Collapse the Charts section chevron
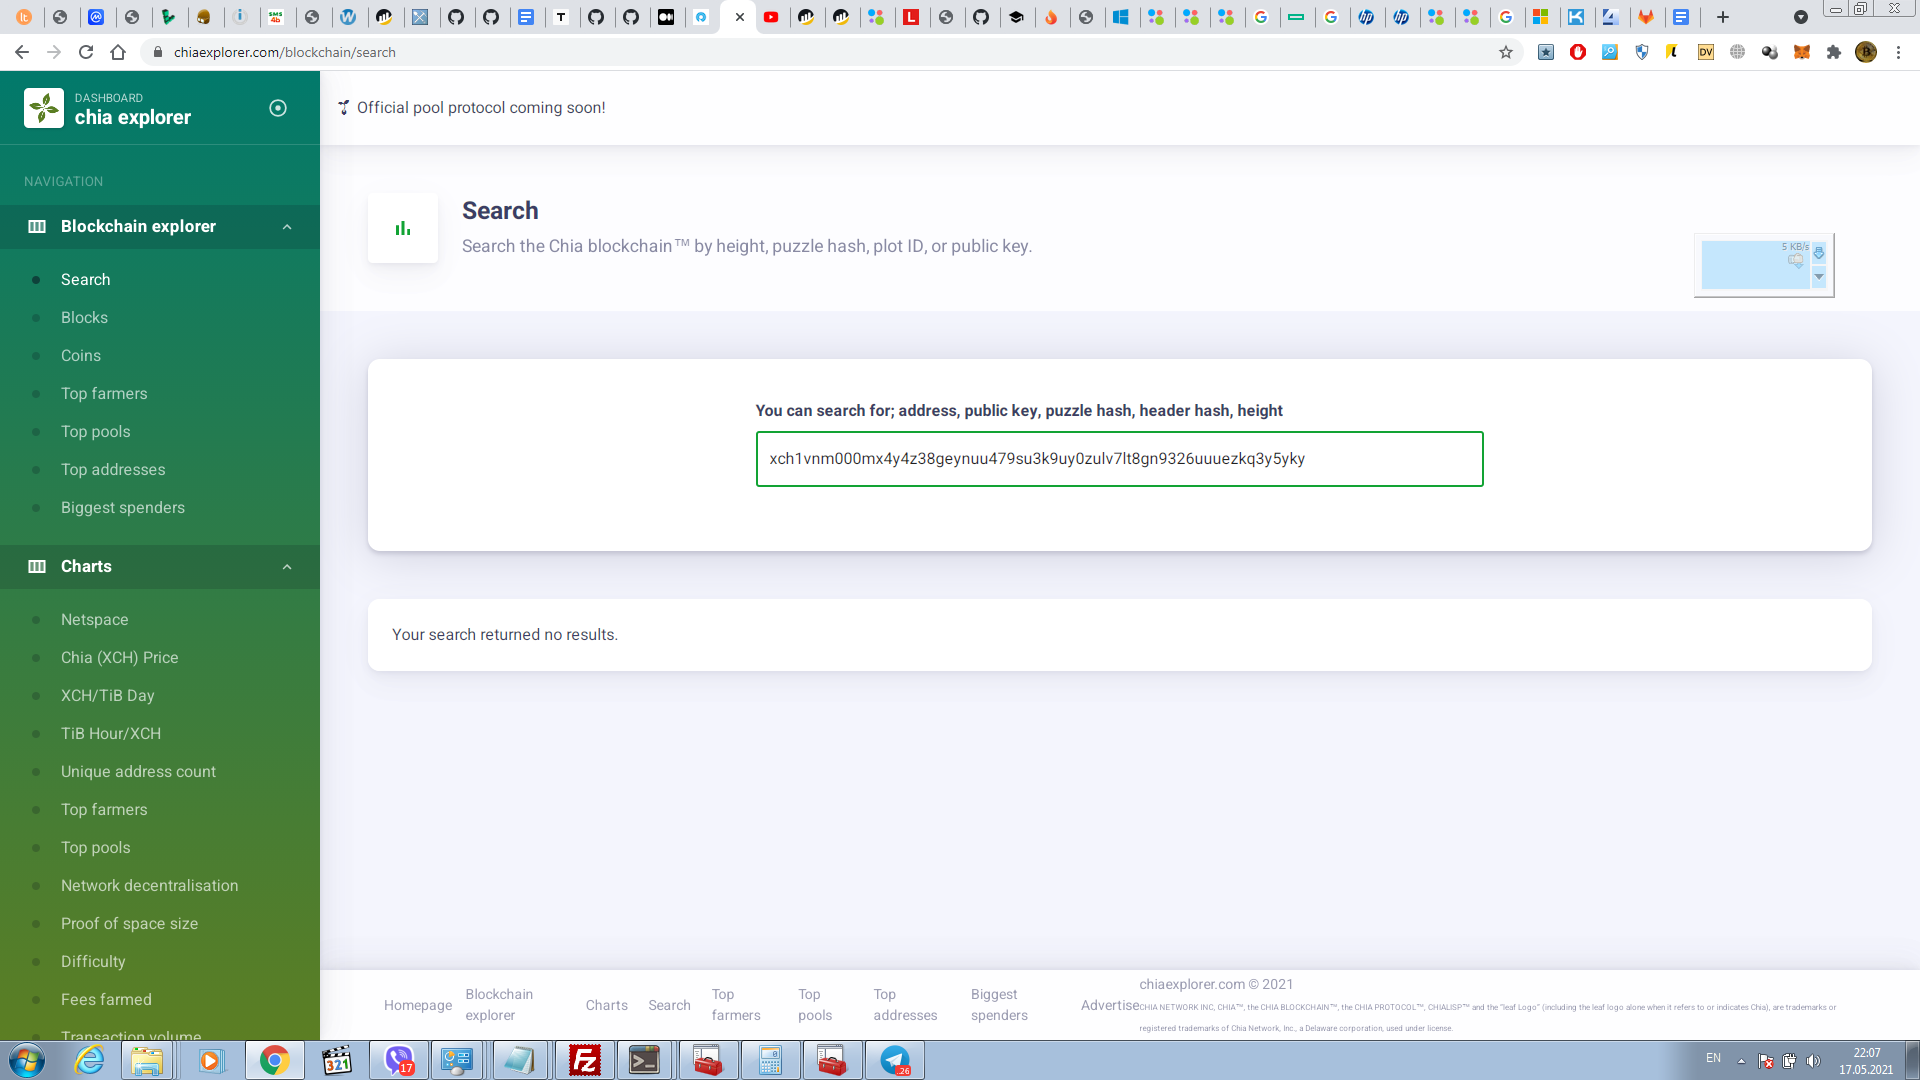 click(x=287, y=567)
